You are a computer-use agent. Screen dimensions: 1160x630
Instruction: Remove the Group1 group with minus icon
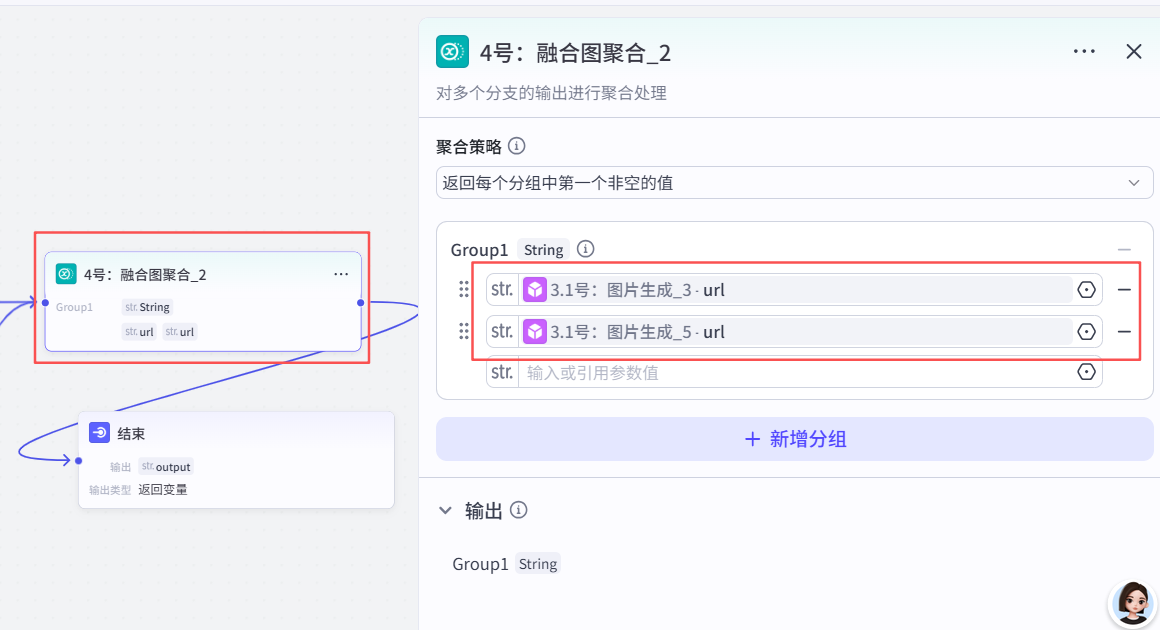pos(1124,250)
